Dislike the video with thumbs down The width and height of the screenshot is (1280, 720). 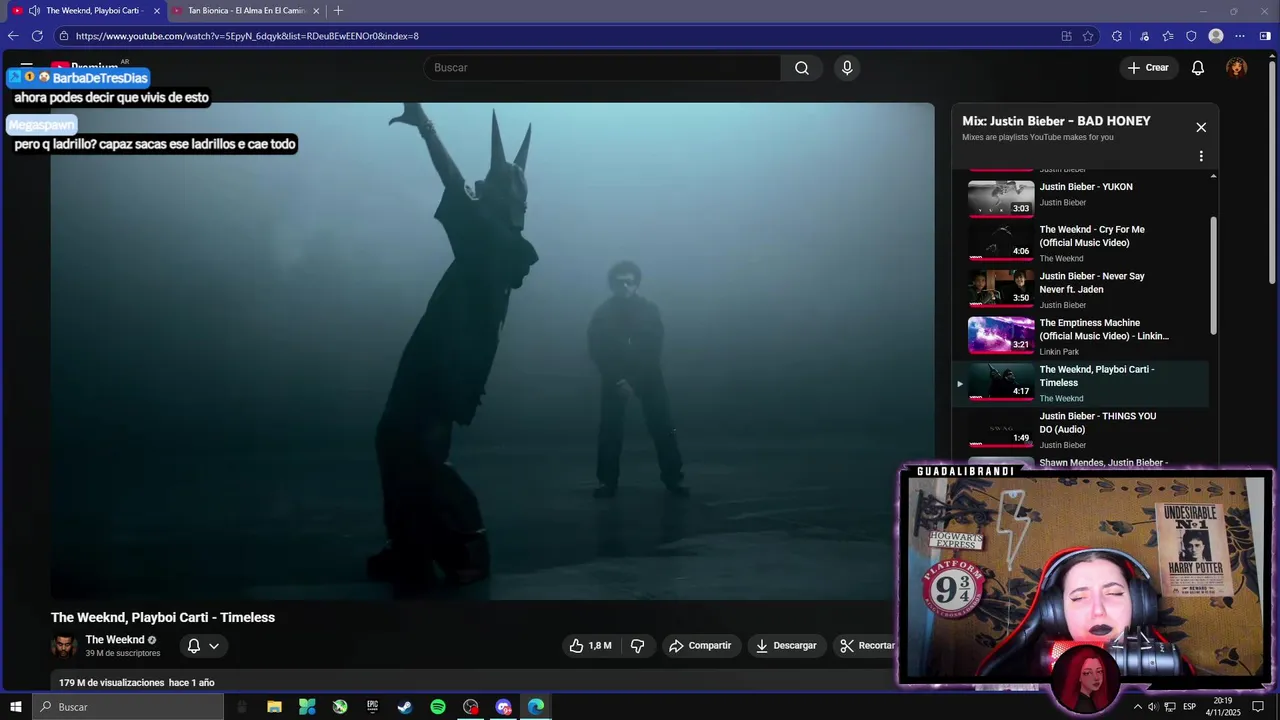tap(637, 646)
